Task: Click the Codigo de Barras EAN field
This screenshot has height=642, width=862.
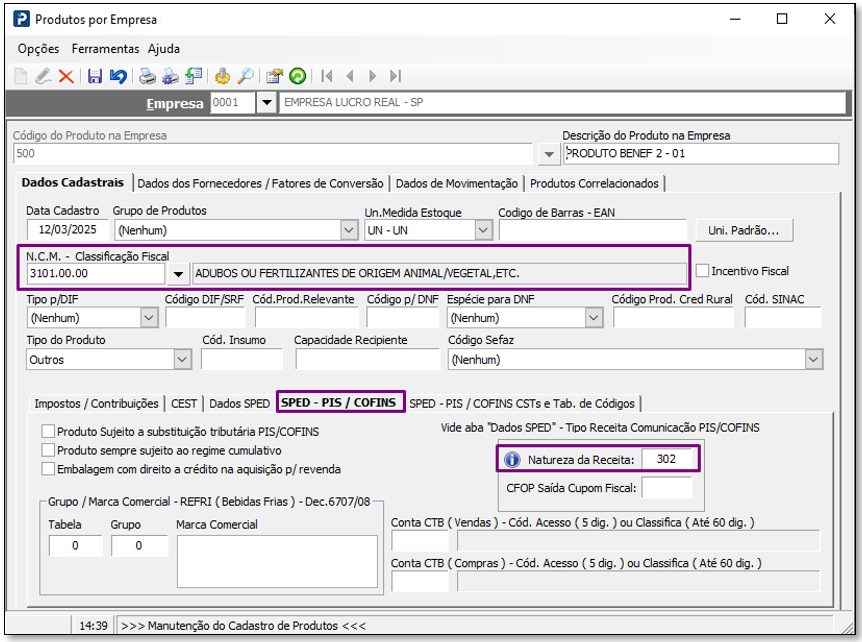Action: point(592,231)
